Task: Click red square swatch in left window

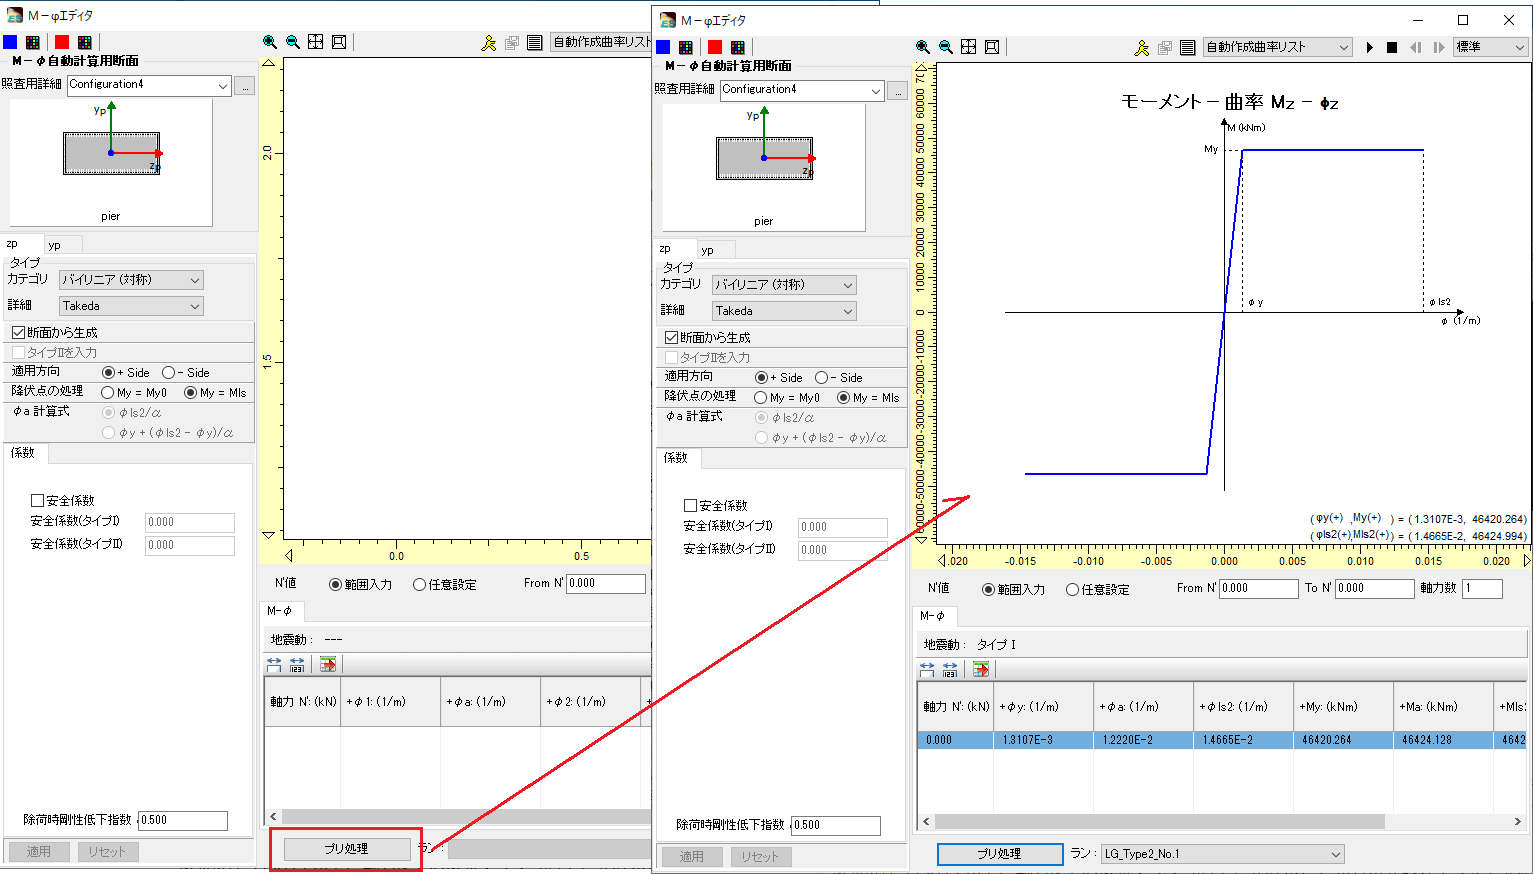Action: pyautogui.click(x=62, y=42)
